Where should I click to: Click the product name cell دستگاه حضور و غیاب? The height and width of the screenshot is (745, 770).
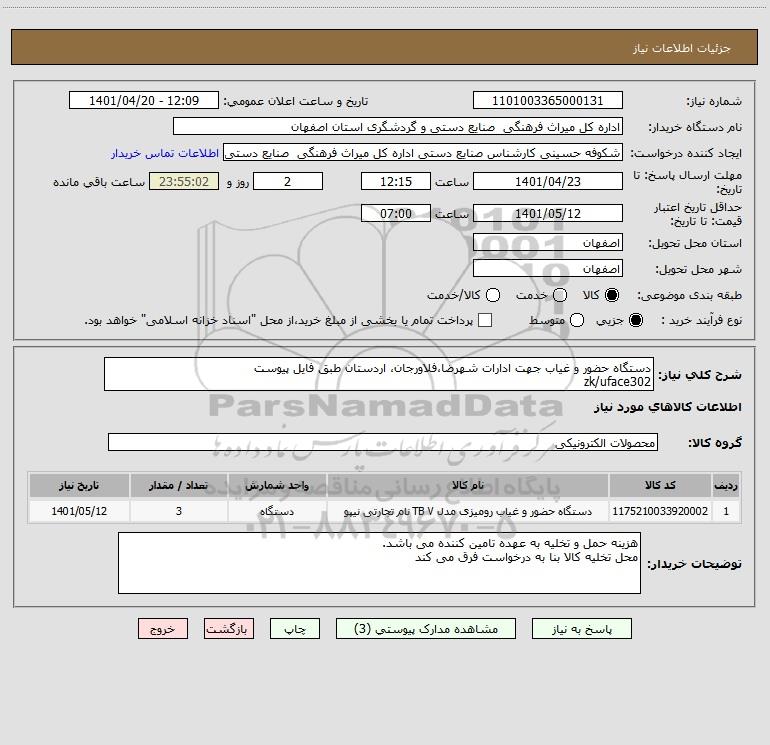tap(468, 511)
